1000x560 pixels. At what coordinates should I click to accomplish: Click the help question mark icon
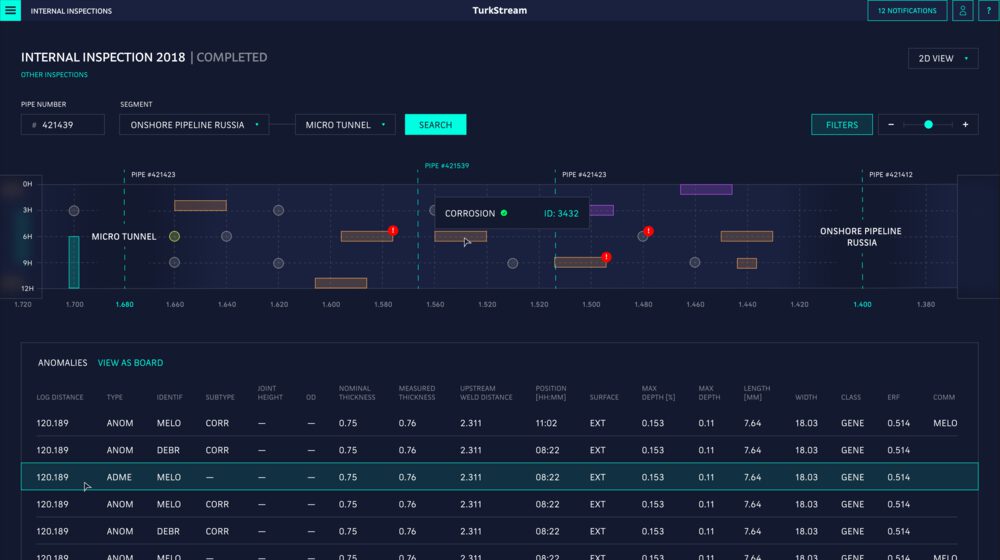(988, 11)
